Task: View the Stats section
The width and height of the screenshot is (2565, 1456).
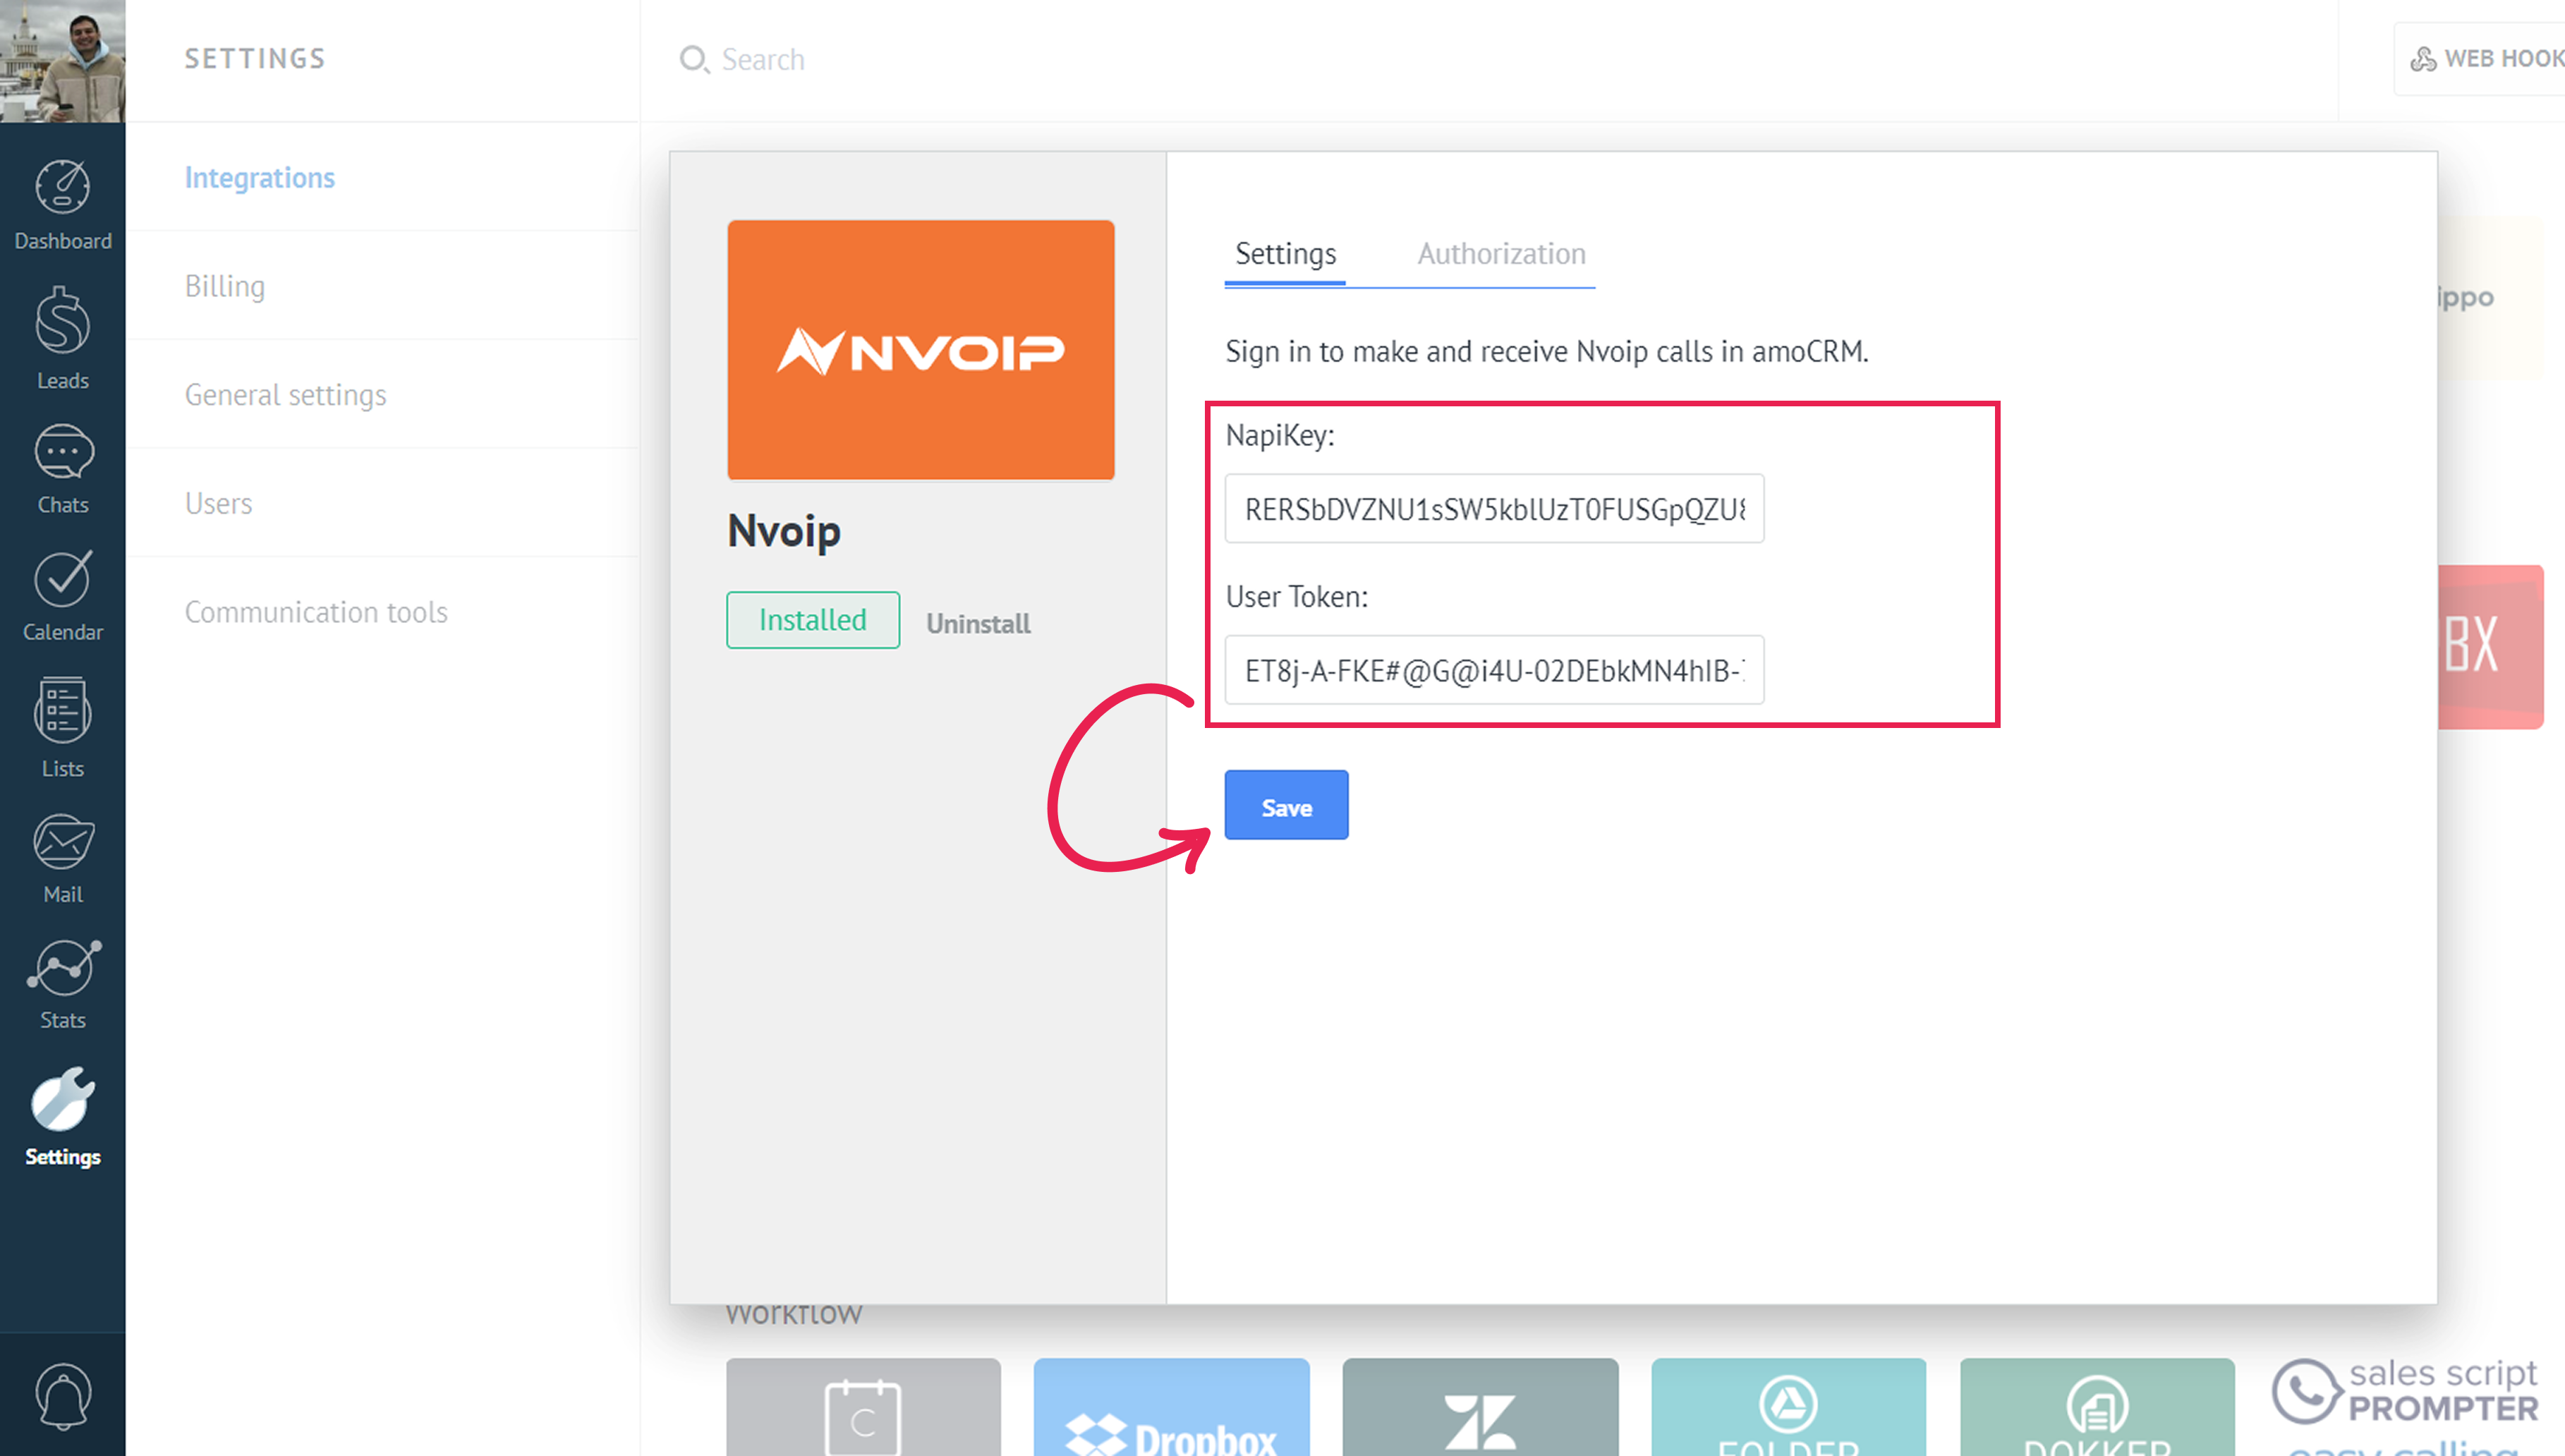Action: click(62, 985)
